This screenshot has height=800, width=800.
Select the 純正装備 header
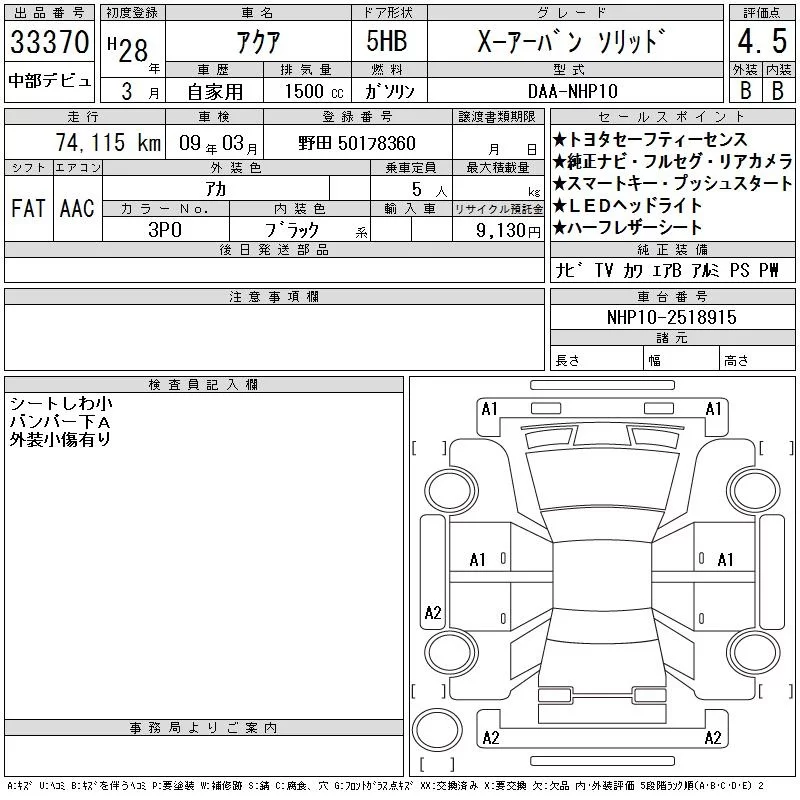click(672, 249)
